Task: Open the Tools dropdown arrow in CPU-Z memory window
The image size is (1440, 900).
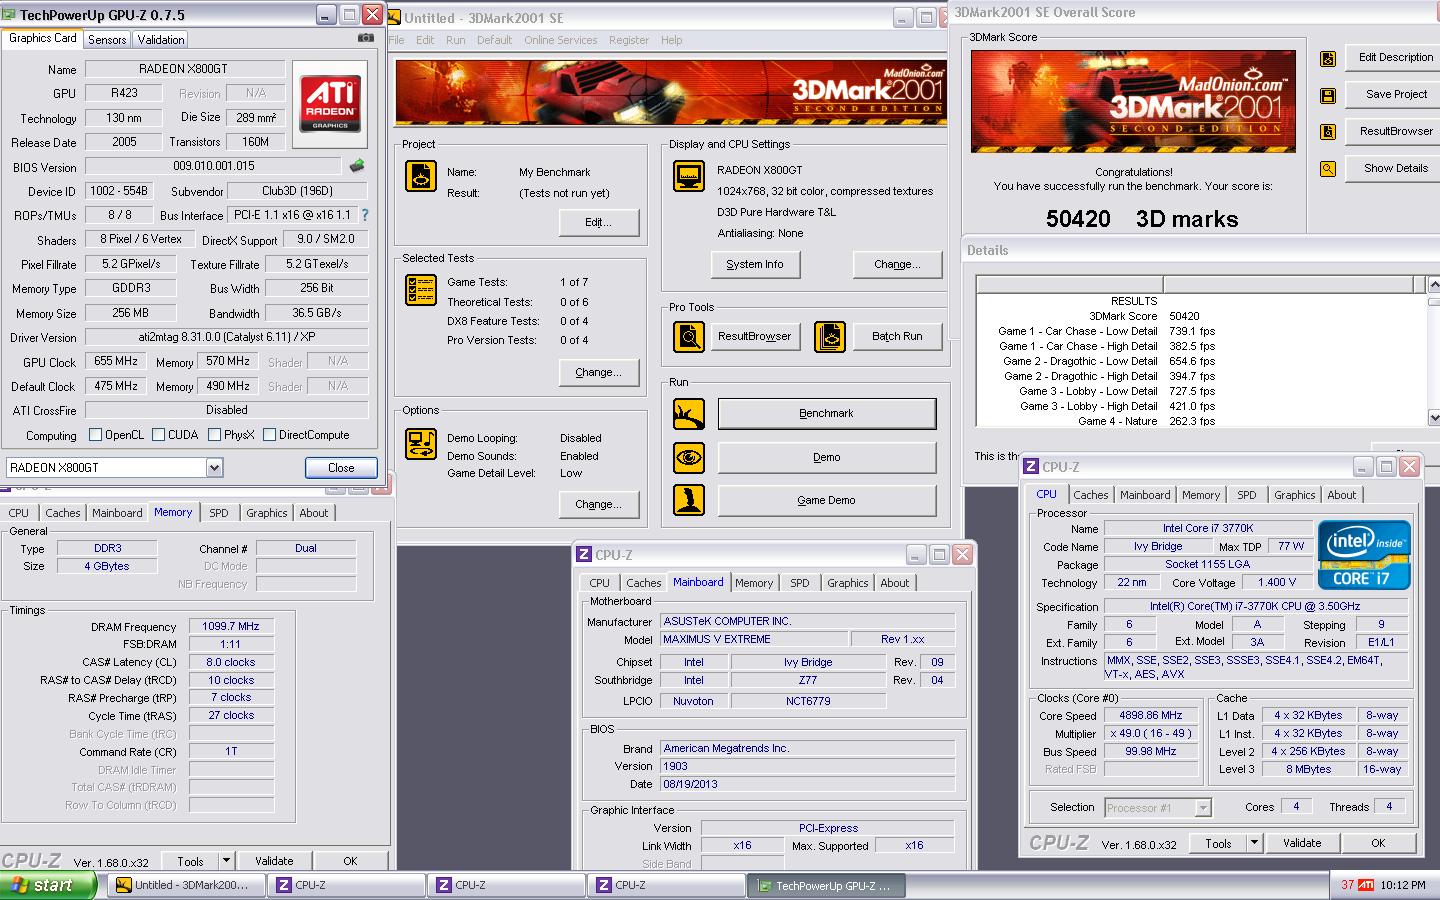Action: click(226, 861)
